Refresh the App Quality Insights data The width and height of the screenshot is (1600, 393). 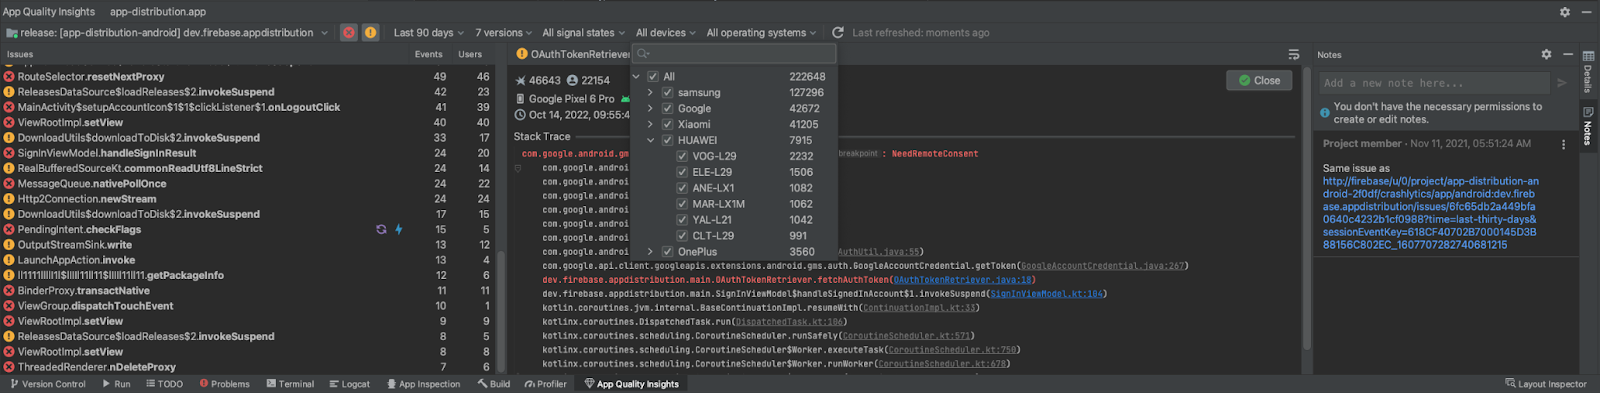tap(838, 33)
